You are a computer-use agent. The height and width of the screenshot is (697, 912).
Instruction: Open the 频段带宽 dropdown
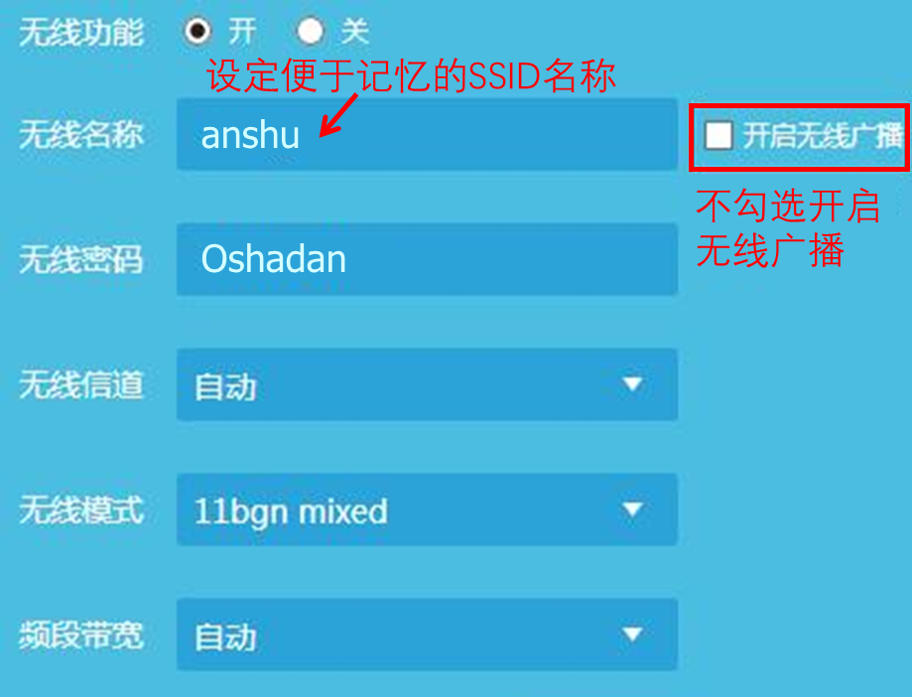click(x=428, y=635)
